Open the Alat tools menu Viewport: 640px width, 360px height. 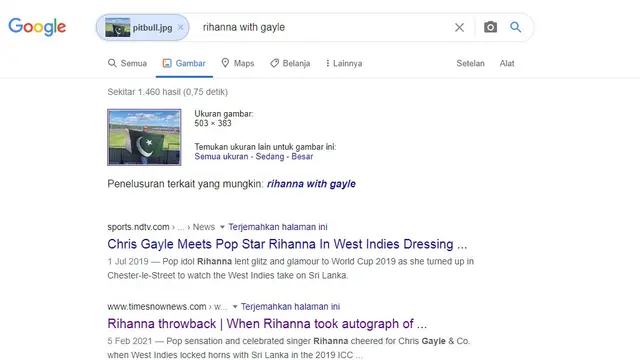coord(507,63)
